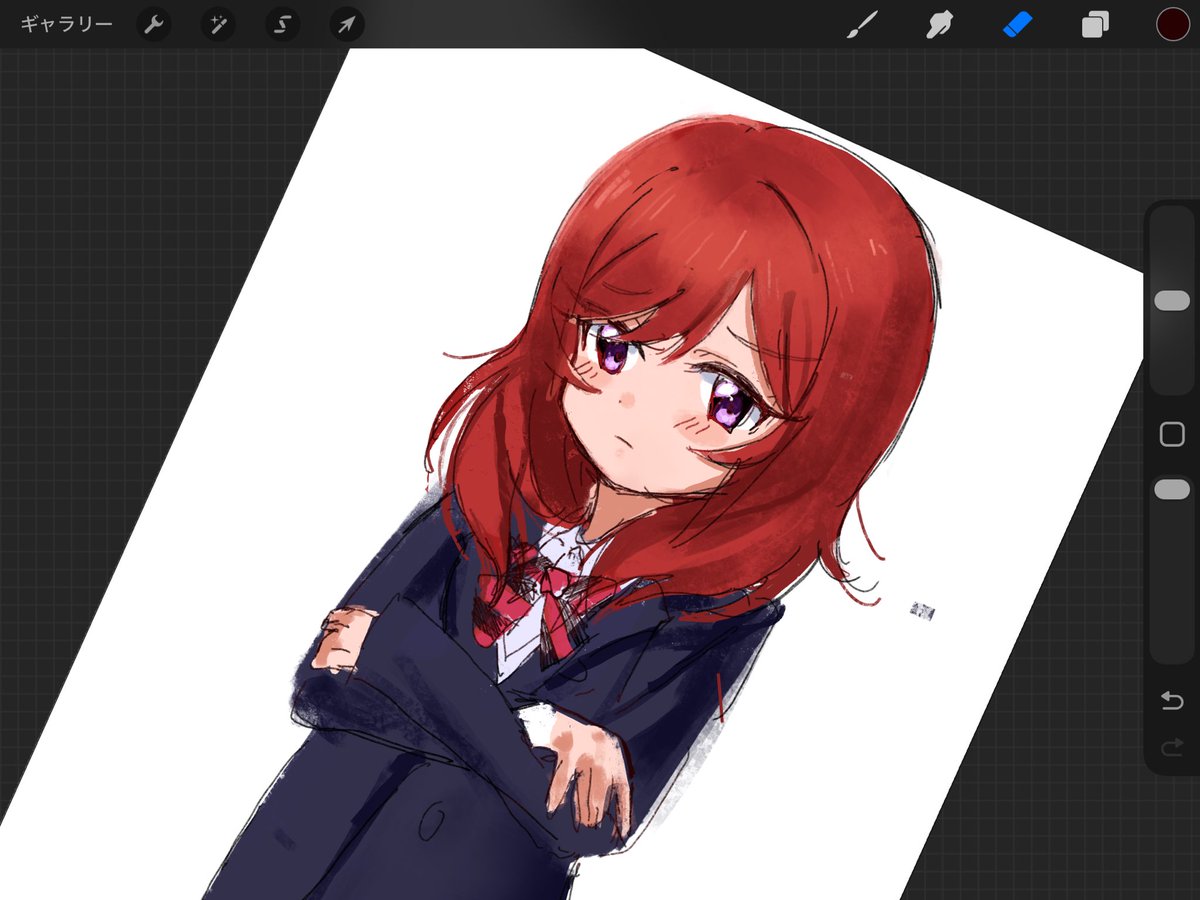Viewport: 1200px width, 900px height.
Task: Select the Brush tool
Action: click(x=860, y=24)
